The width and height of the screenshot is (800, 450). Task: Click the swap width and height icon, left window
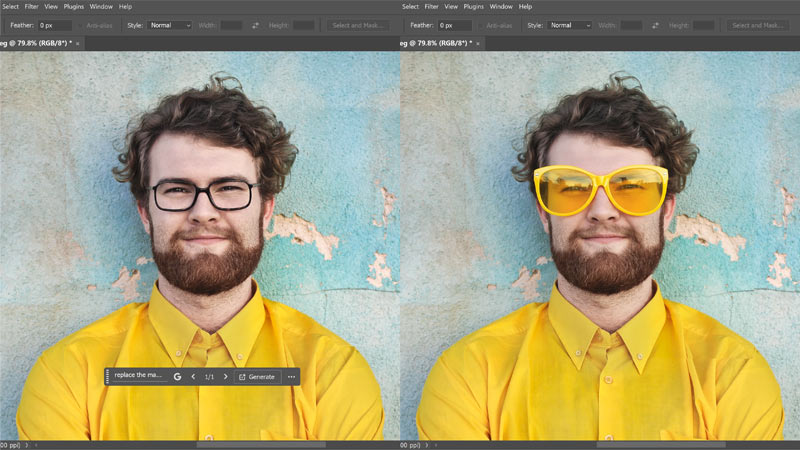255,26
